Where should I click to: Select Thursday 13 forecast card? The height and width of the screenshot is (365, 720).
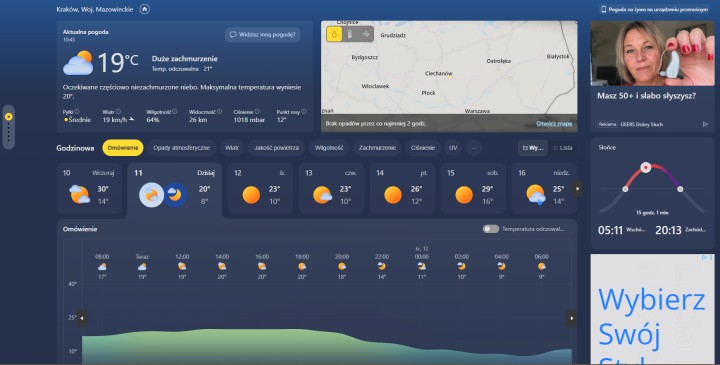point(331,188)
